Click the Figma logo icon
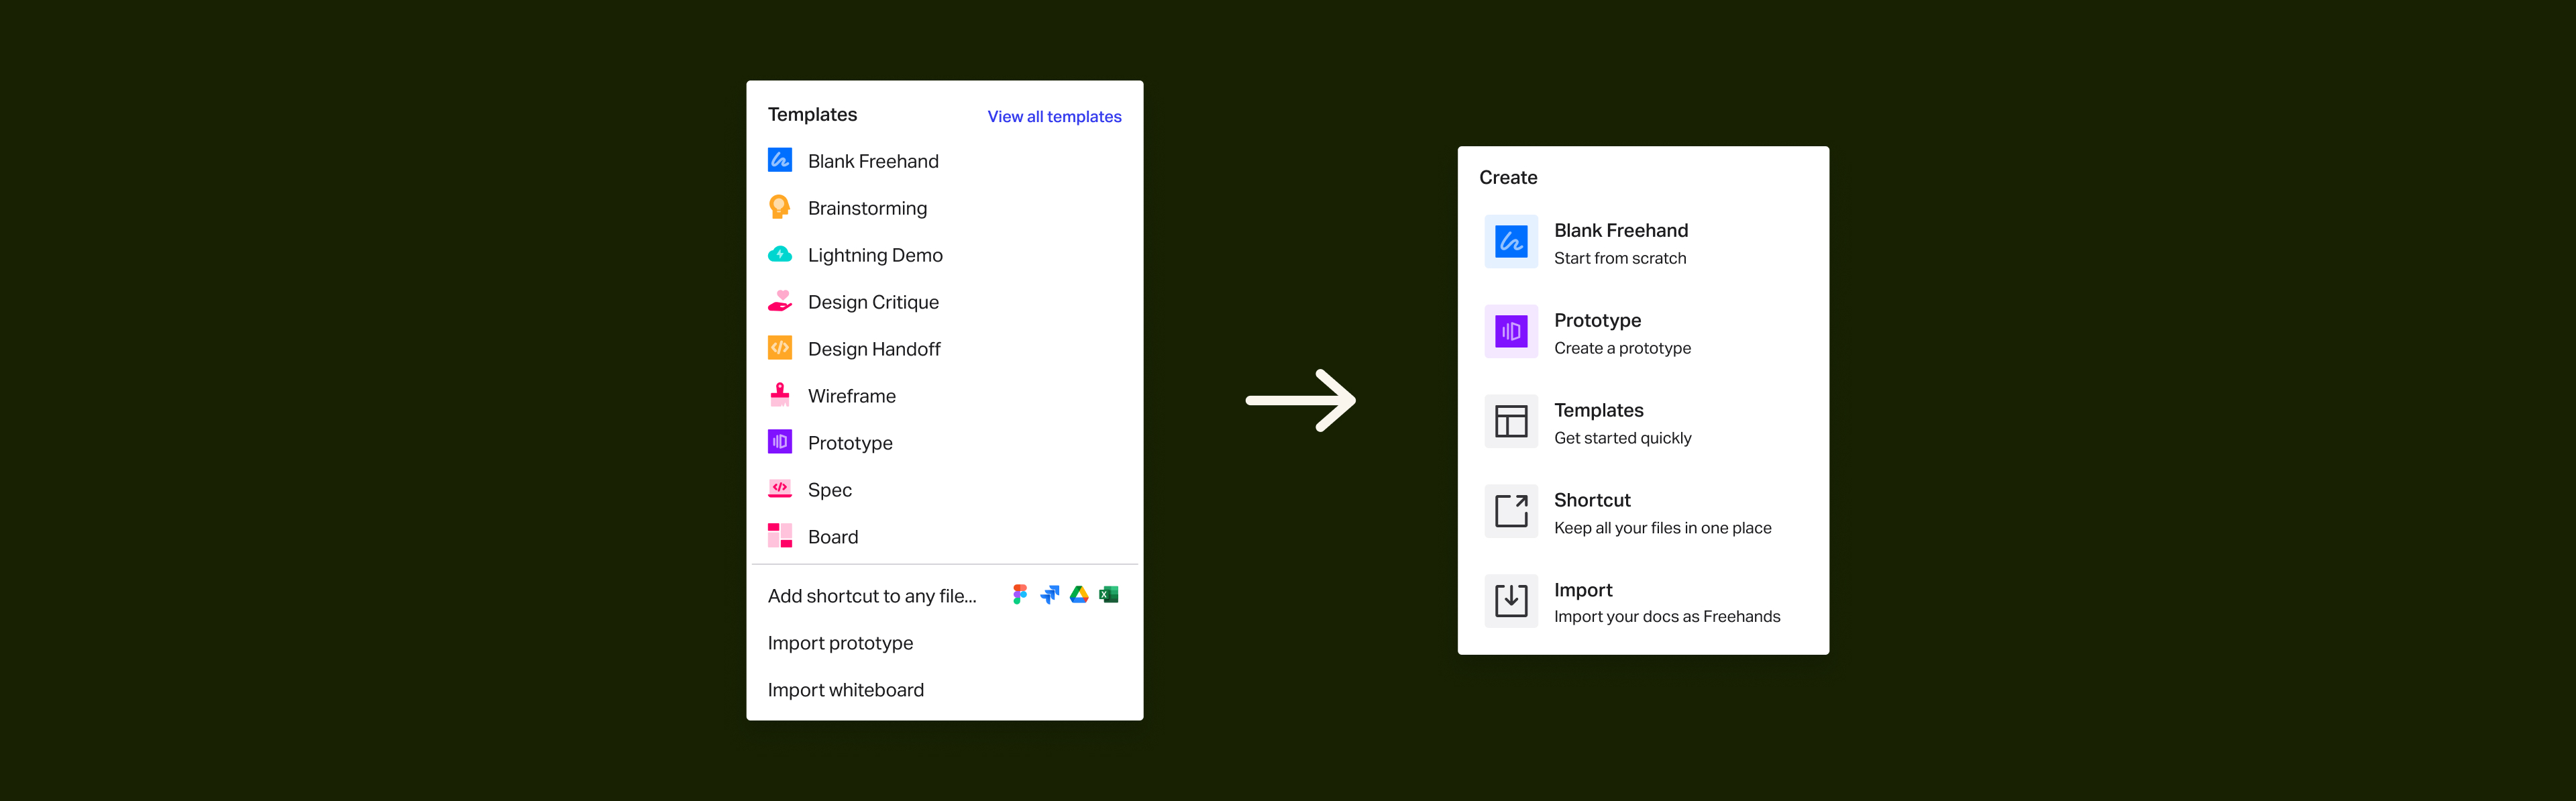 pyautogui.click(x=1019, y=595)
